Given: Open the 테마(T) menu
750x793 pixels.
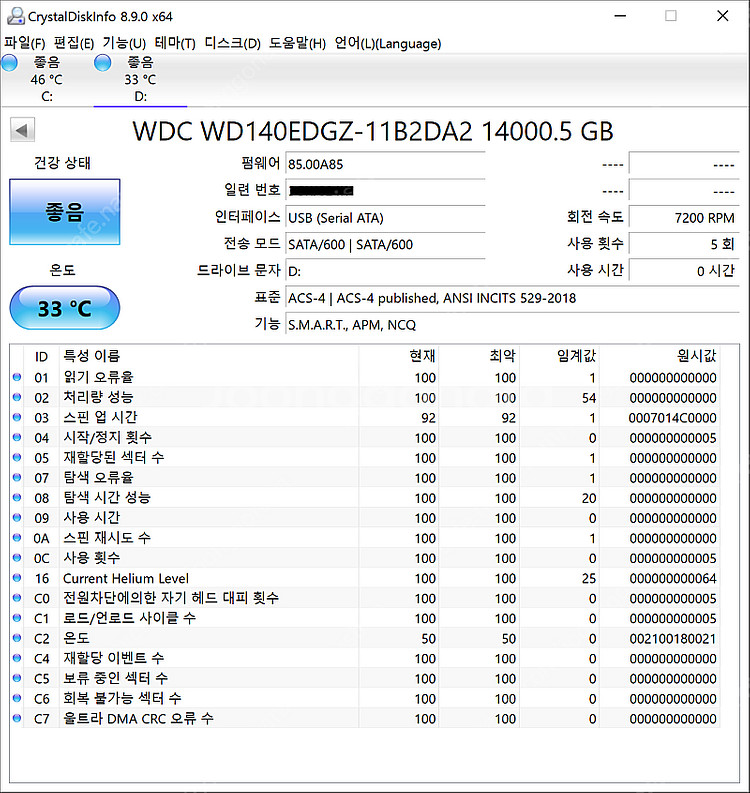Looking at the screenshot, I should click(x=175, y=43).
